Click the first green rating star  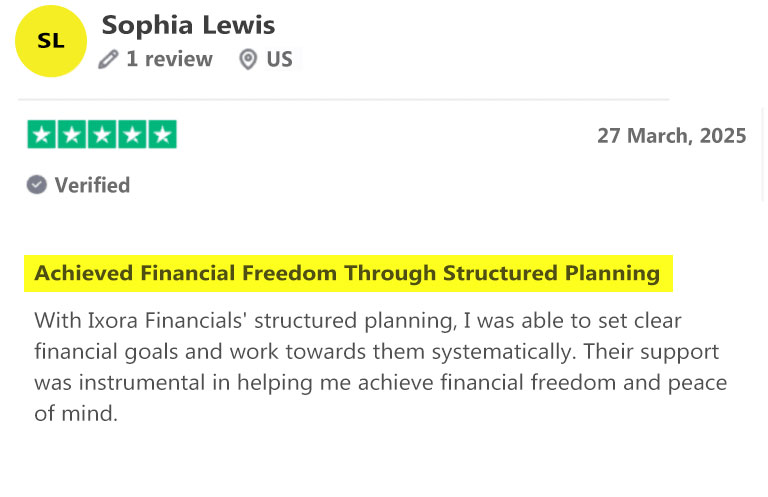42,134
